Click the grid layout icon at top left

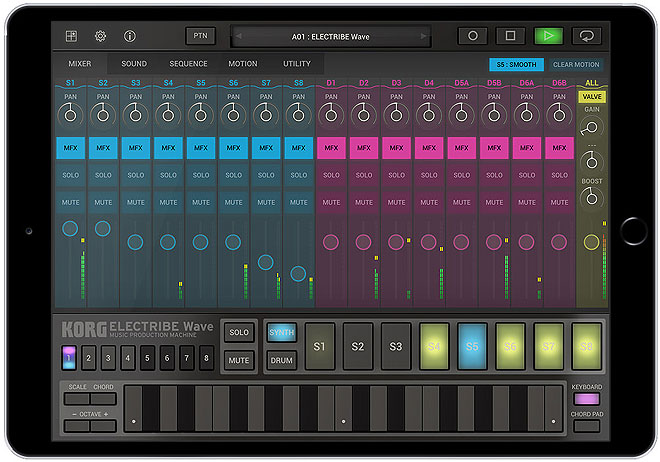(x=71, y=36)
